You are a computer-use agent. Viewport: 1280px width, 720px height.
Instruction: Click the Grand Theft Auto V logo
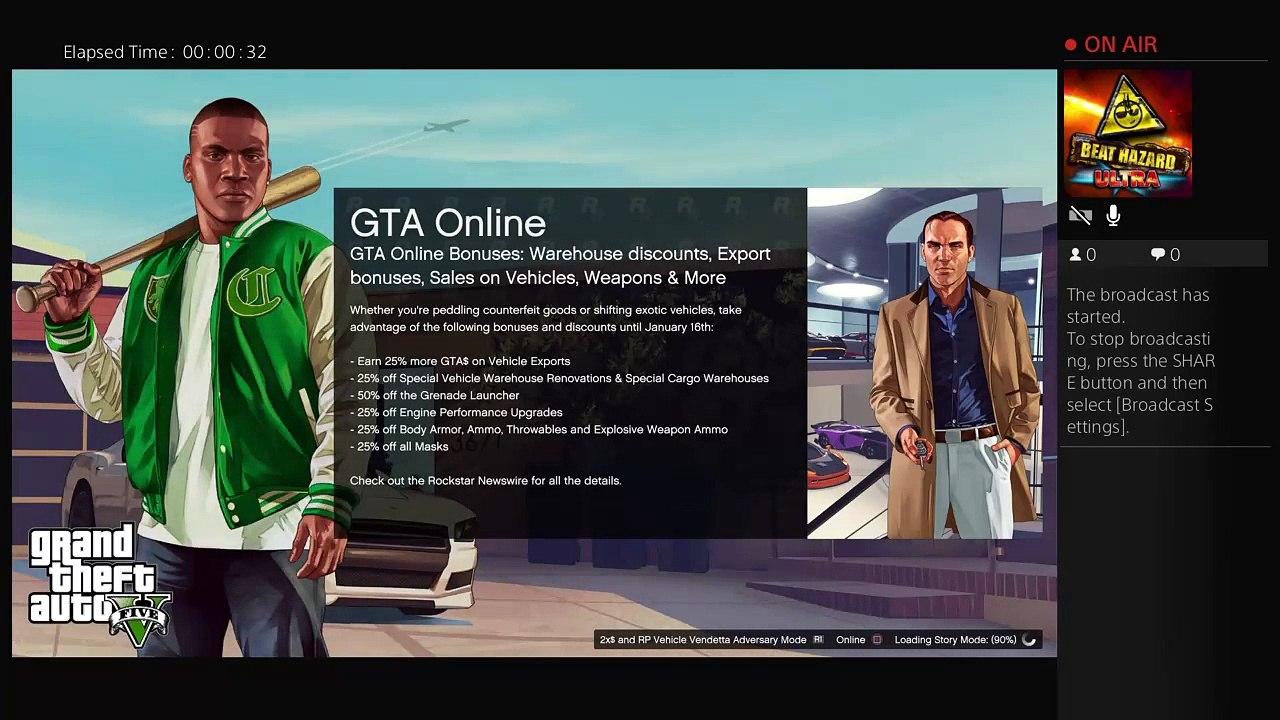[x=99, y=585]
